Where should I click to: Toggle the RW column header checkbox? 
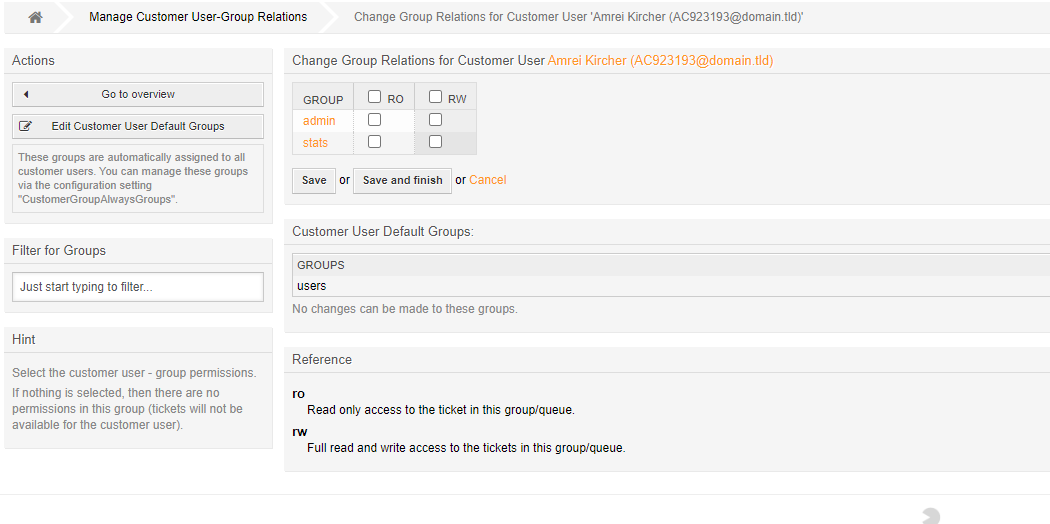[435, 98]
